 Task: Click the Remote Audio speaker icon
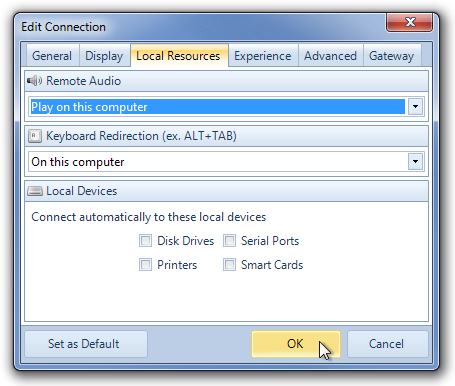click(34, 81)
